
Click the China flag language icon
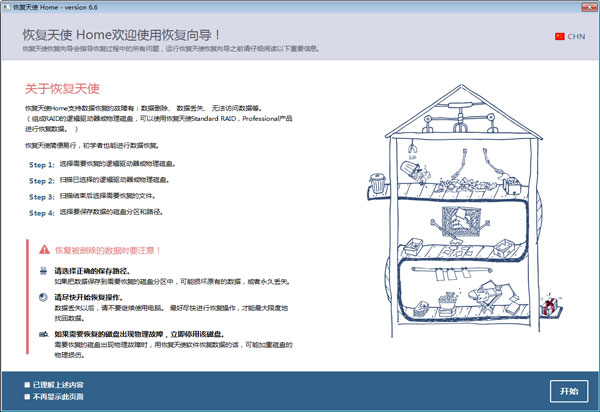coord(558,35)
